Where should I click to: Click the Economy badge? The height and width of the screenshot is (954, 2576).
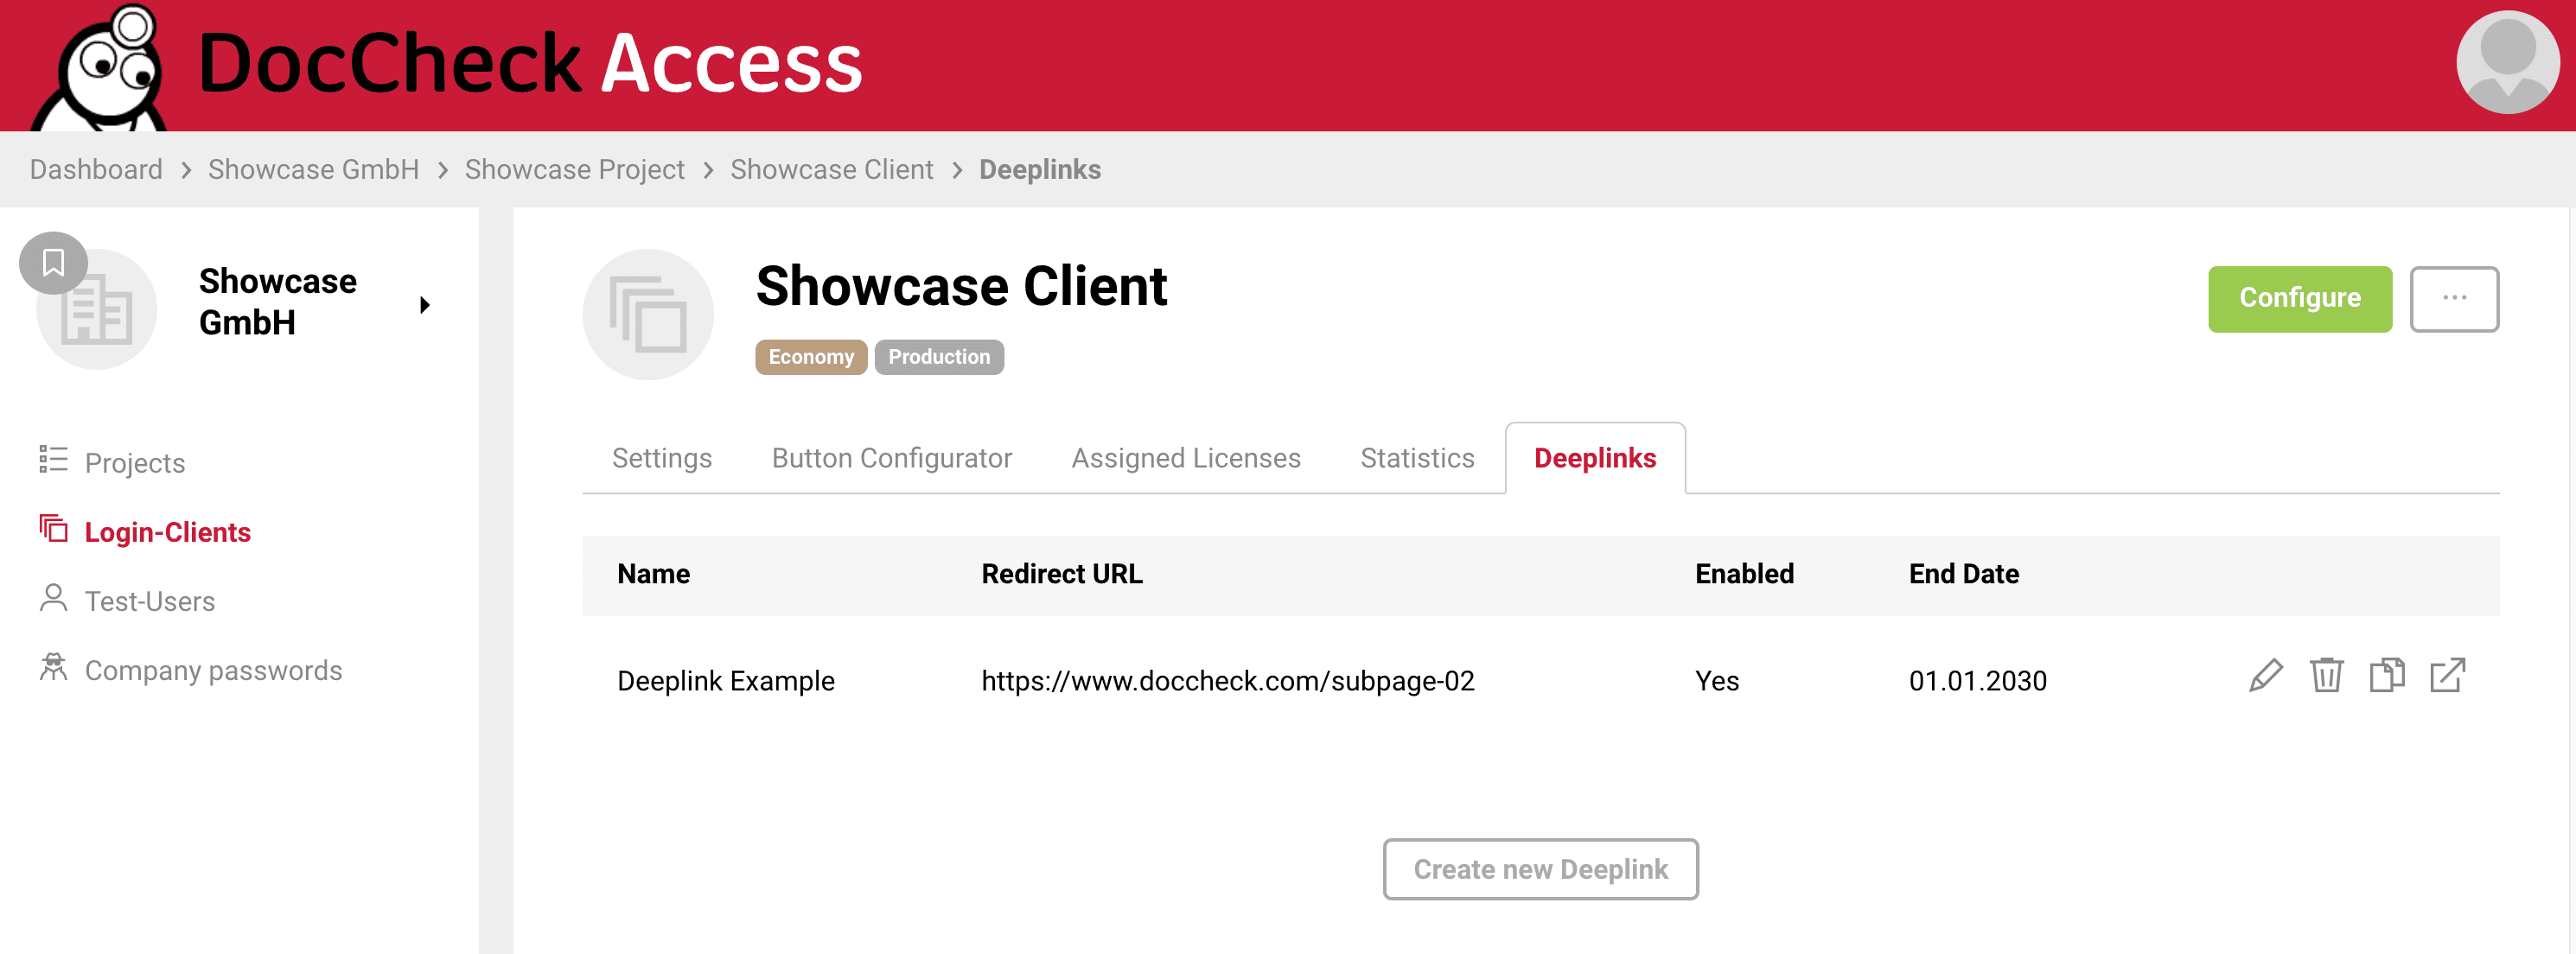tap(811, 357)
